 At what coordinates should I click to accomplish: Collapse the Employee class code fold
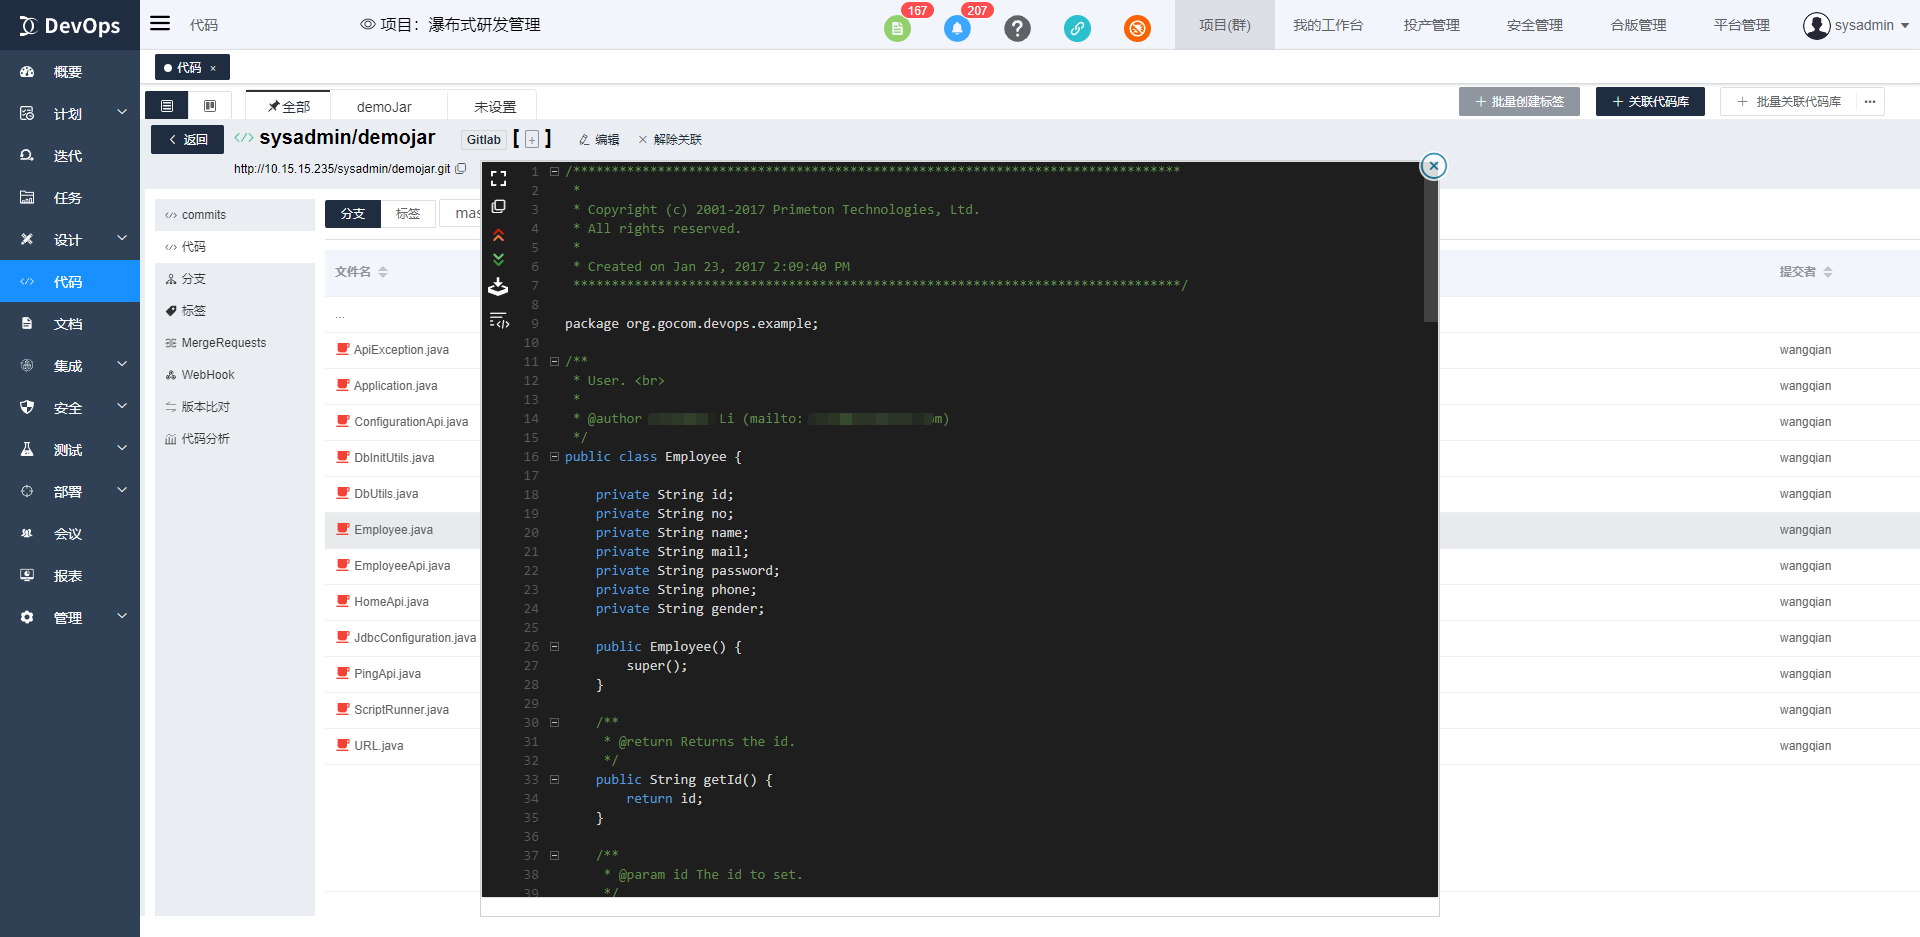coord(554,457)
